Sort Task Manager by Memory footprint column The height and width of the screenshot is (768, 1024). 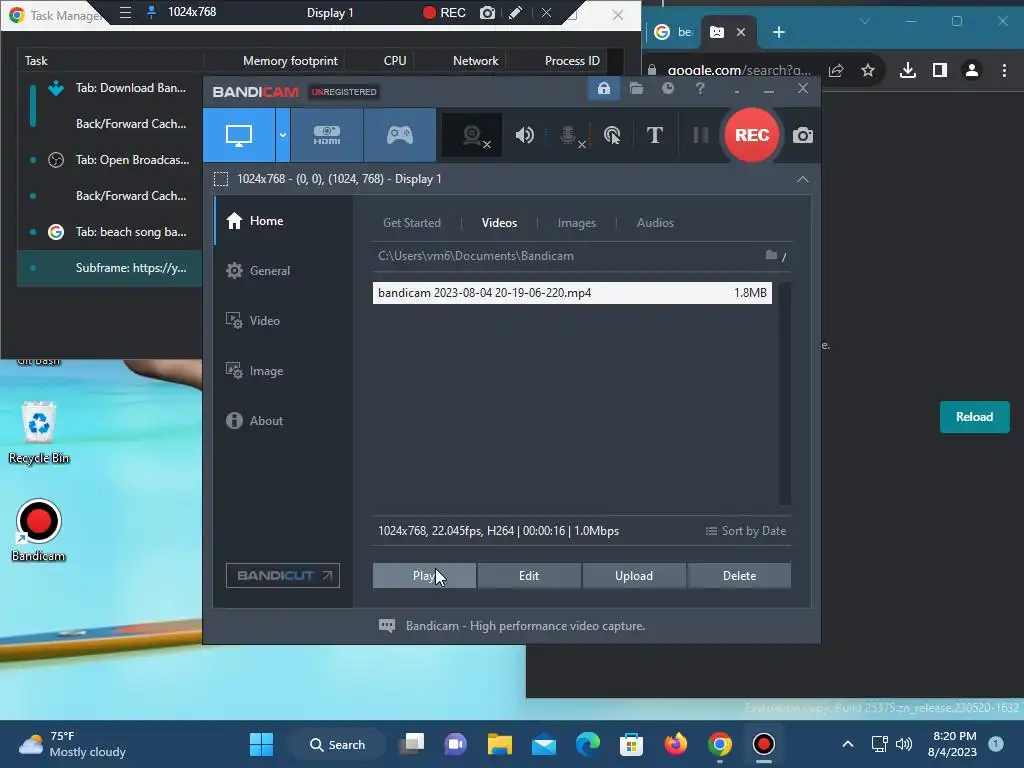(290, 61)
